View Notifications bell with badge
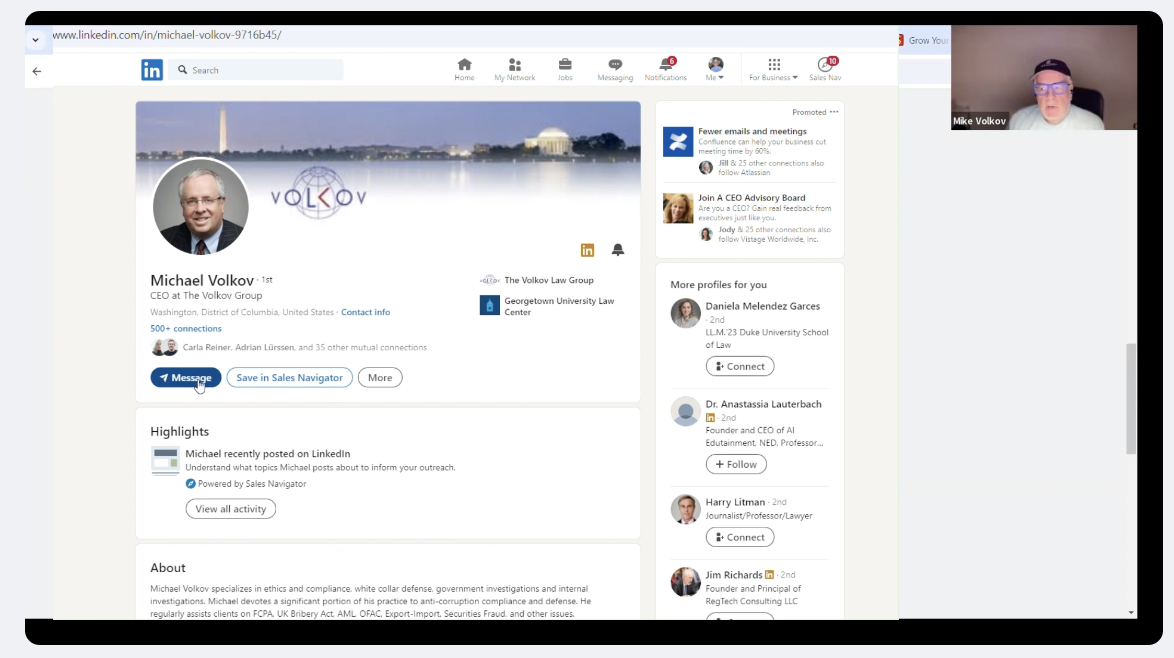 pos(665,69)
